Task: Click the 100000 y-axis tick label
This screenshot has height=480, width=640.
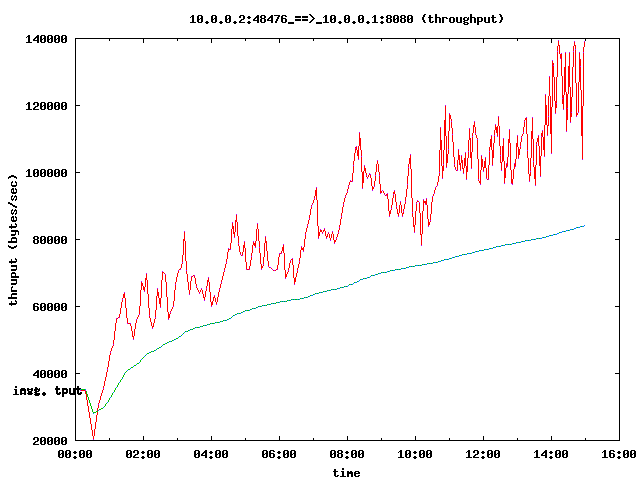Action: [x=46, y=173]
